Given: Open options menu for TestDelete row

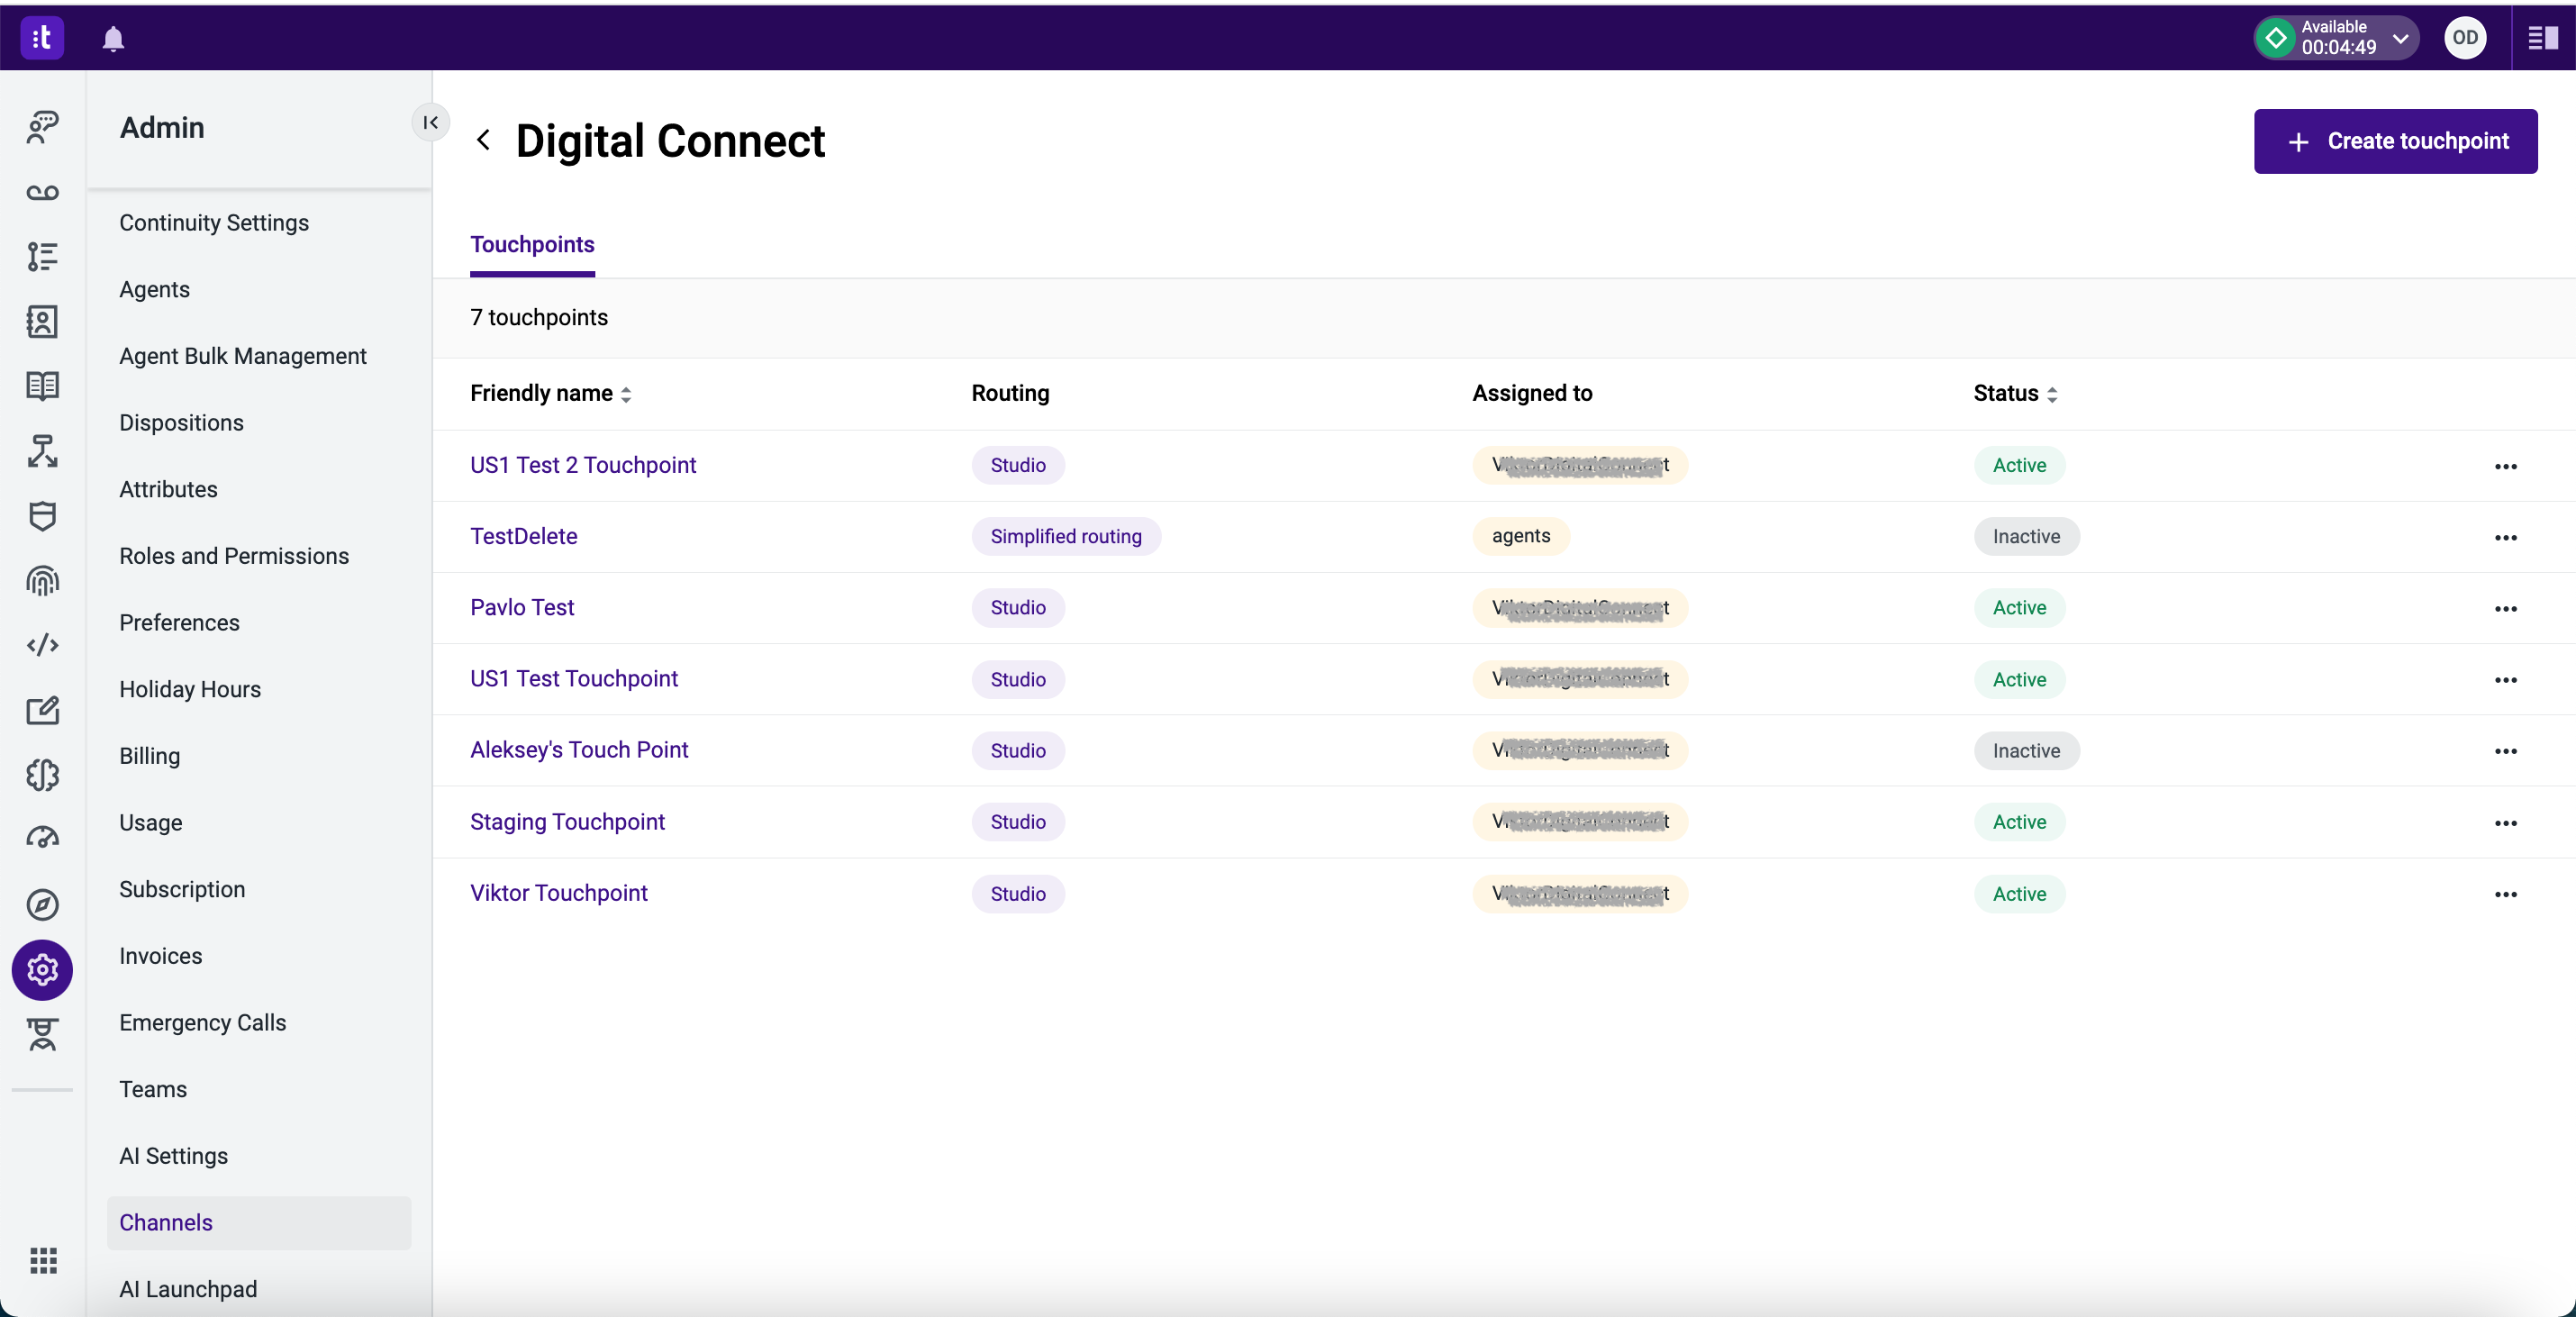Looking at the screenshot, I should pos(2506,537).
